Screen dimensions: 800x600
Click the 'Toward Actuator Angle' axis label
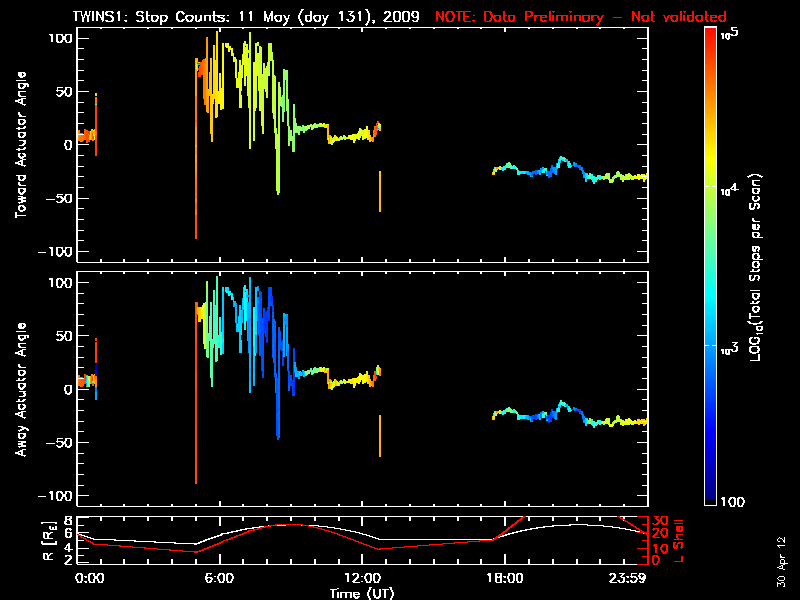point(21,145)
